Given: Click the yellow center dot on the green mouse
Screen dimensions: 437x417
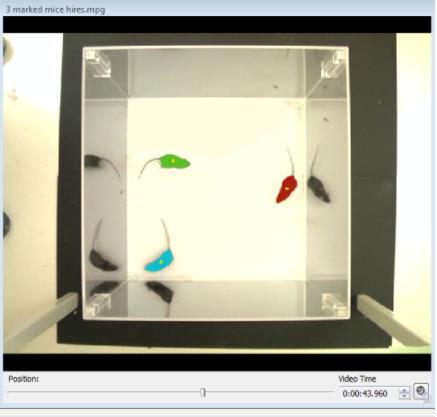Looking at the screenshot, I should point(173,161).
